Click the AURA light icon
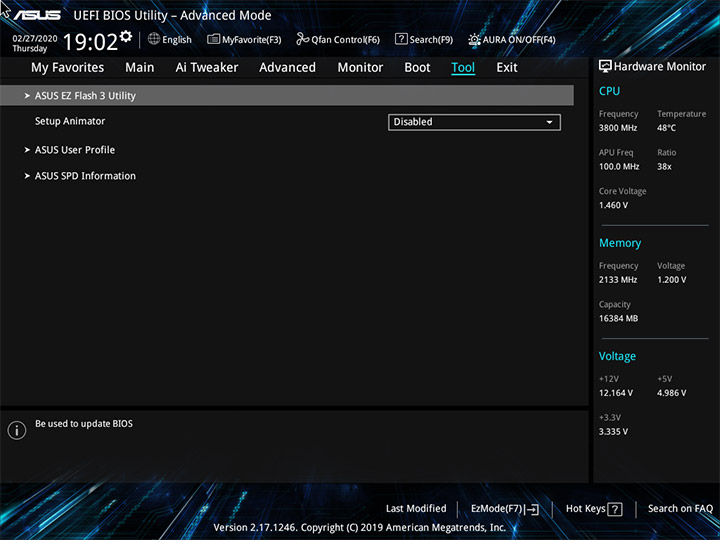This screenshot has height=540, width=720. point(474,39)
